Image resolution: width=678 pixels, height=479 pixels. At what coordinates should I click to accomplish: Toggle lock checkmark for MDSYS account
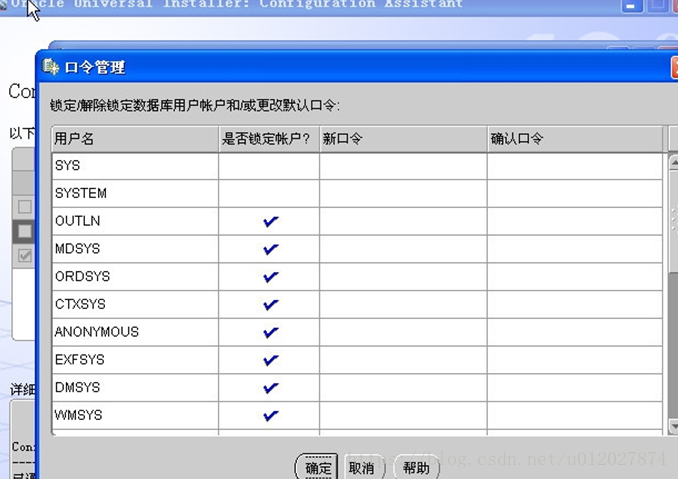[x=270, y=249]
